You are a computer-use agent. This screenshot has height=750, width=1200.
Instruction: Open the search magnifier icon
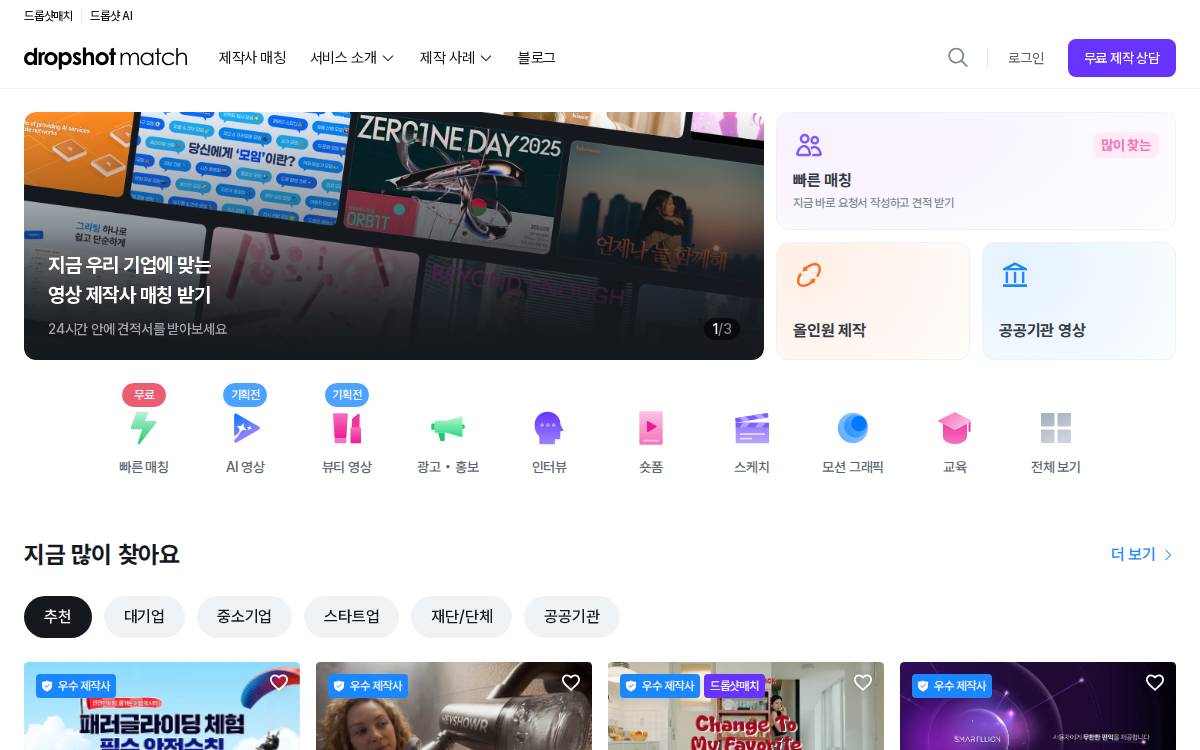coord(958,58)
